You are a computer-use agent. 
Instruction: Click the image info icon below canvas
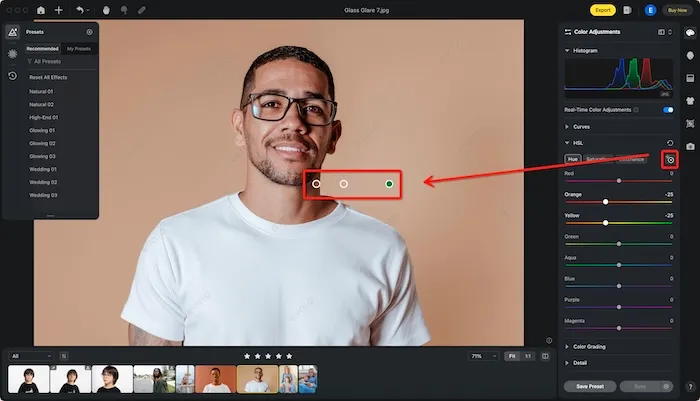[549, 340]
